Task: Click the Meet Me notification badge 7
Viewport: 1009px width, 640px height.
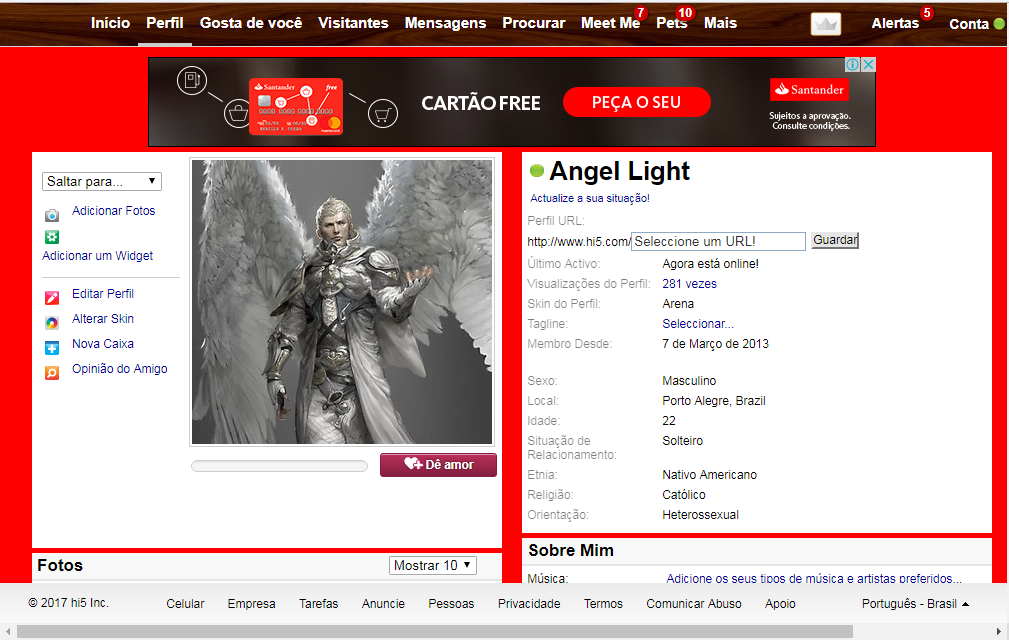Action: [x=640, y=12]
